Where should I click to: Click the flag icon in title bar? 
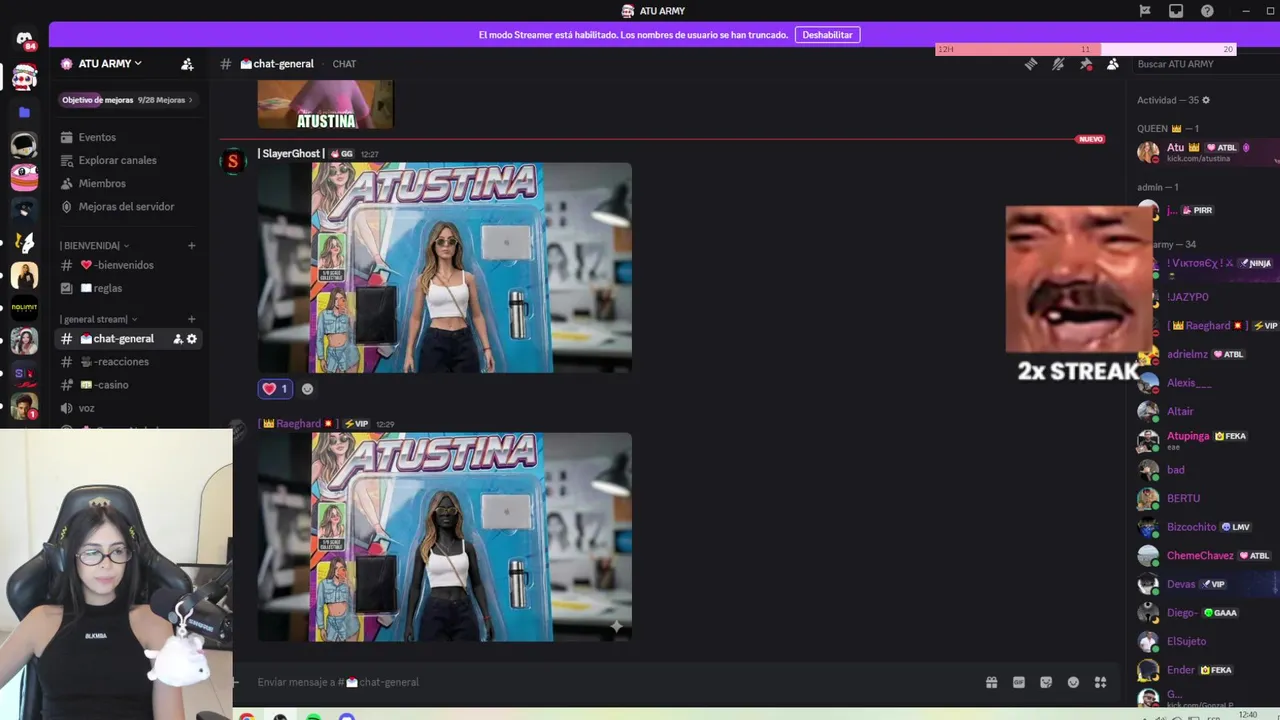pyautogui.click(x=1145, y=11)
